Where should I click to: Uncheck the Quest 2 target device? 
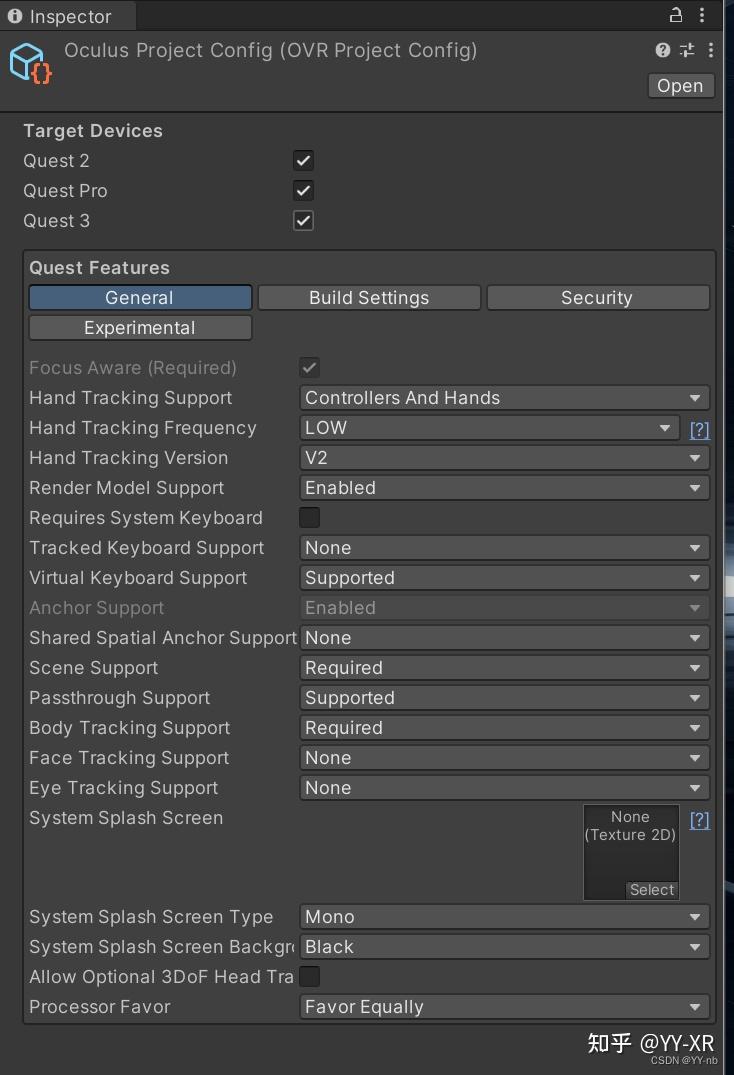[303, 160]
